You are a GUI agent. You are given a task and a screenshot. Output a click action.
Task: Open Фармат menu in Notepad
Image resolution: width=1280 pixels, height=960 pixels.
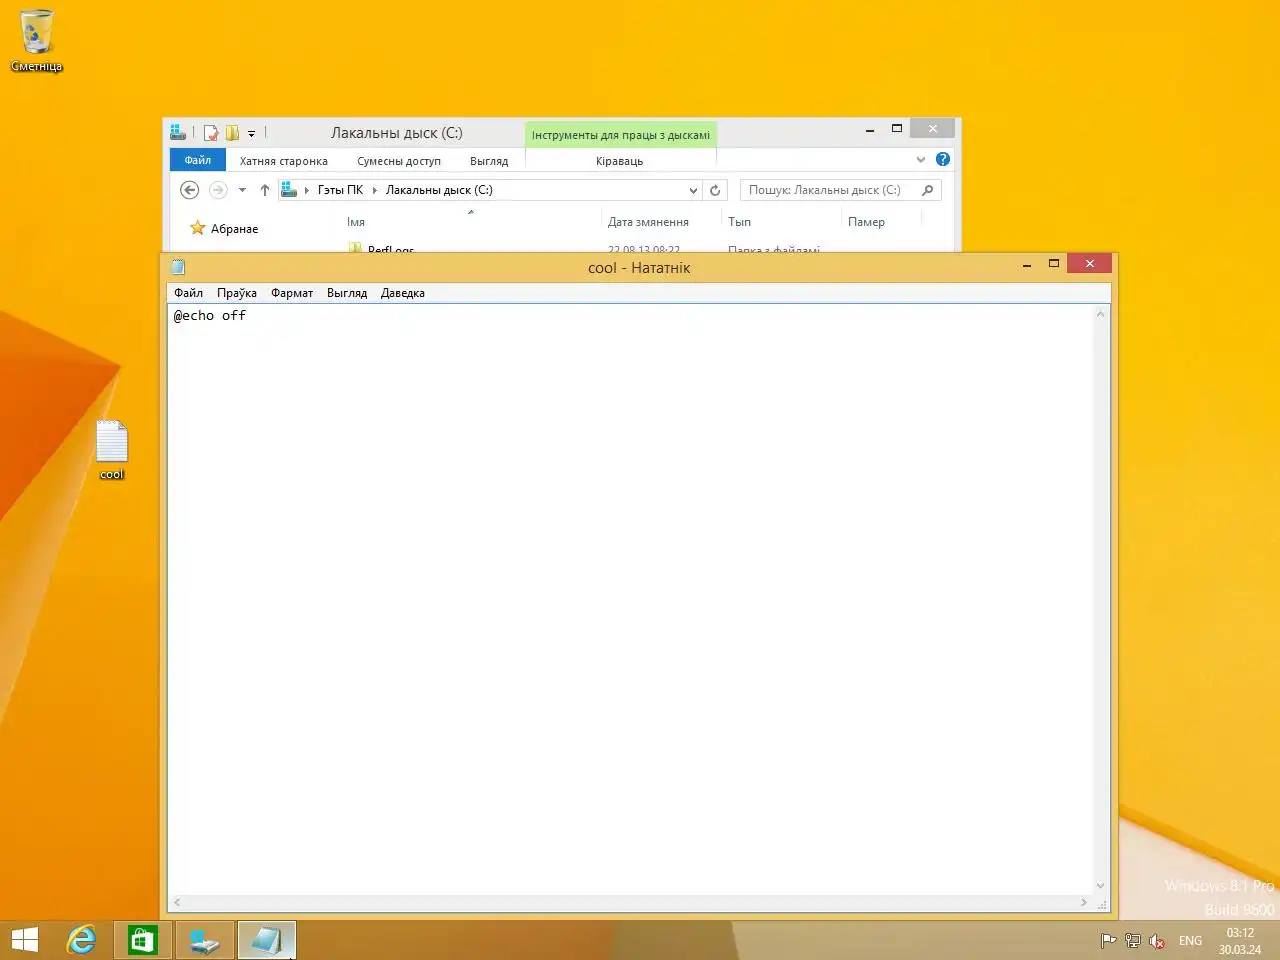point(292,293)
